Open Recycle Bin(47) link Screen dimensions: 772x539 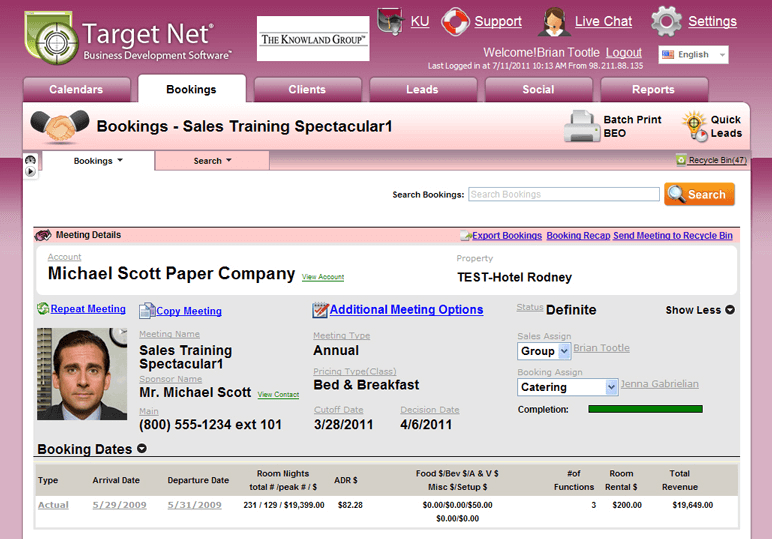tap(717, 160)
